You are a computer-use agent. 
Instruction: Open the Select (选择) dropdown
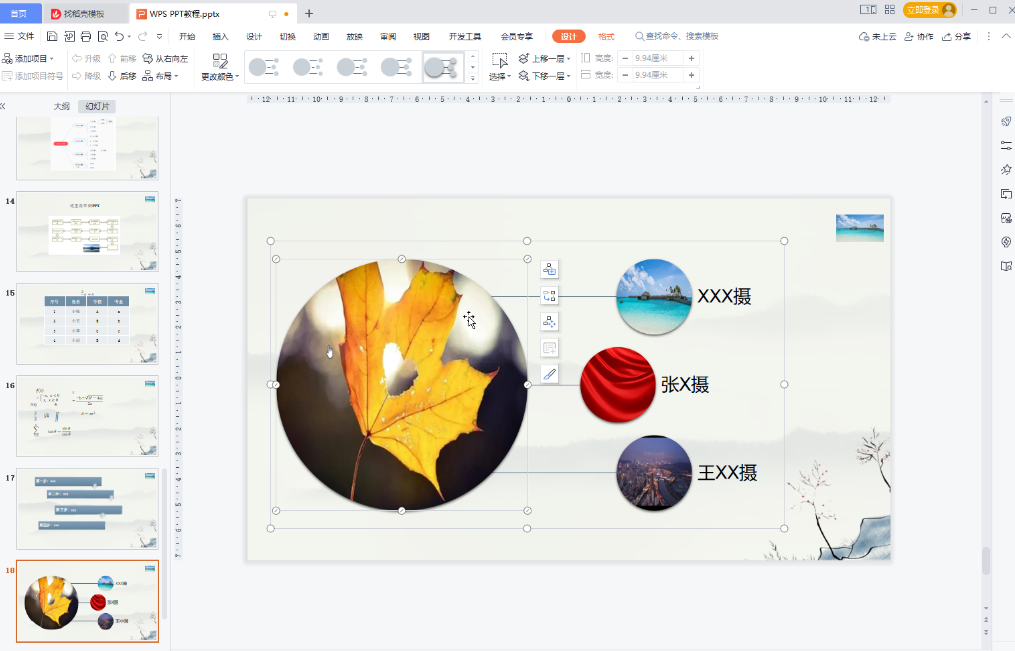point(500,76)
